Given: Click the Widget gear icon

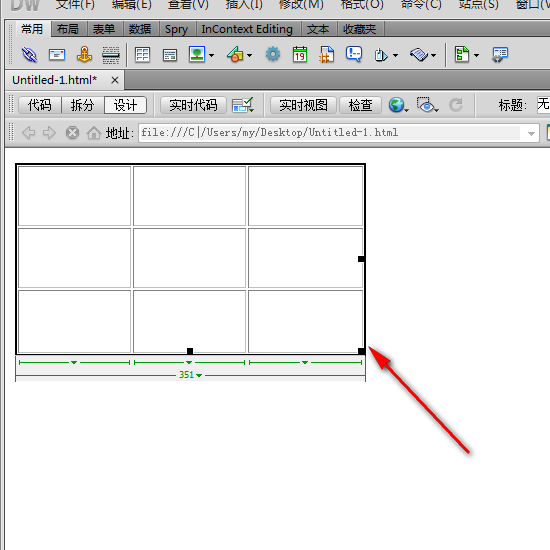Looking at the screenshot, I should (273, 54).
